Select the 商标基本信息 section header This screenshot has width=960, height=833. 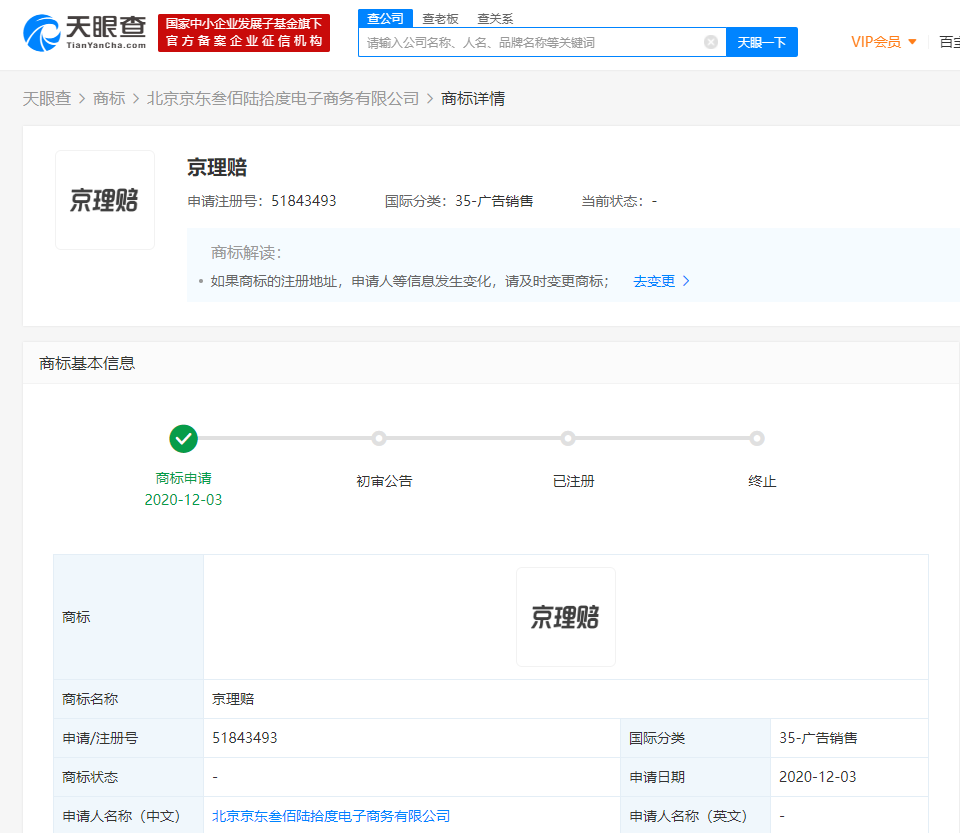pyautogui.click(x=87, y=364)
